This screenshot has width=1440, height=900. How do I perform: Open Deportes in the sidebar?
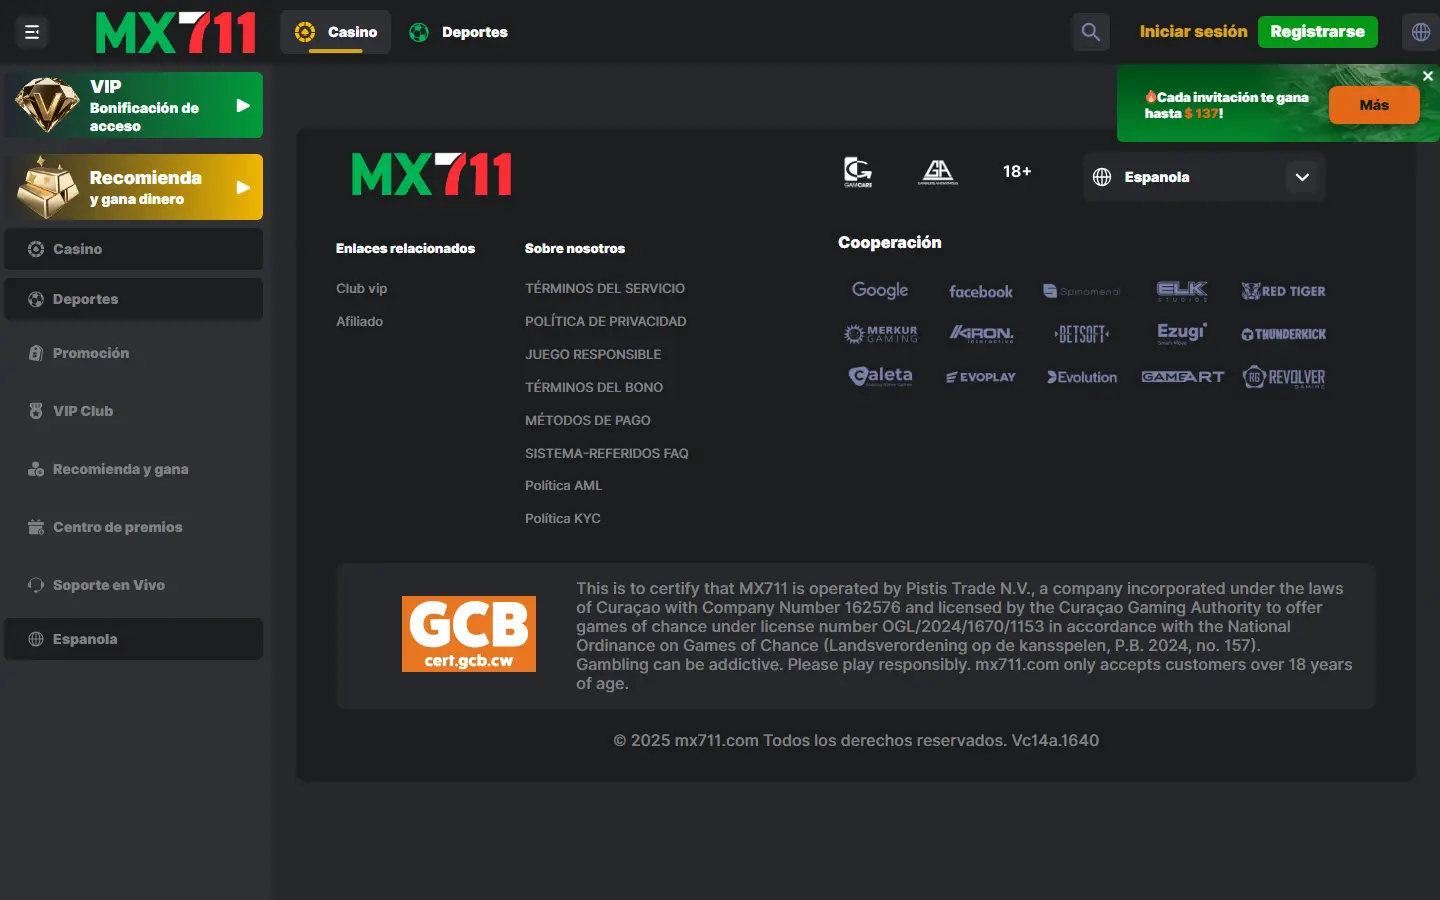[x=133, y=299]
